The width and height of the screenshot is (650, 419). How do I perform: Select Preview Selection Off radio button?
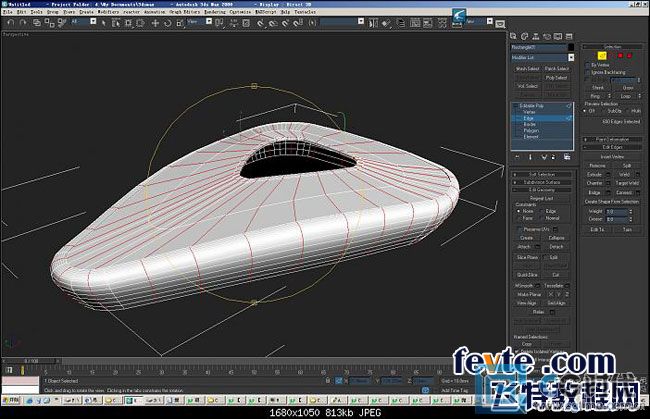[x=585, y=111]
